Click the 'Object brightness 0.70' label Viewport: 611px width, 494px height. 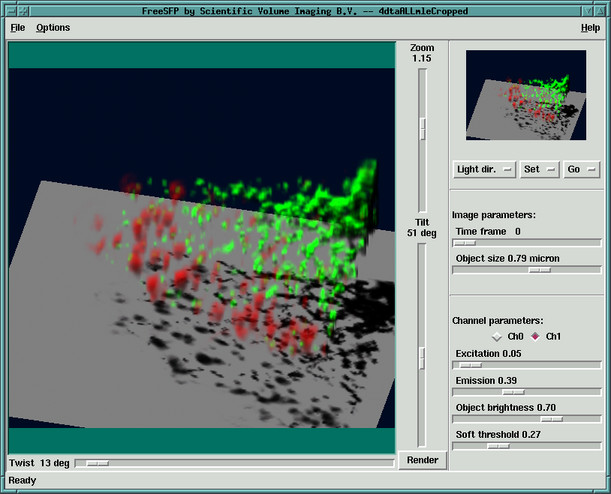pyautogui.click(x=506, y=408)
